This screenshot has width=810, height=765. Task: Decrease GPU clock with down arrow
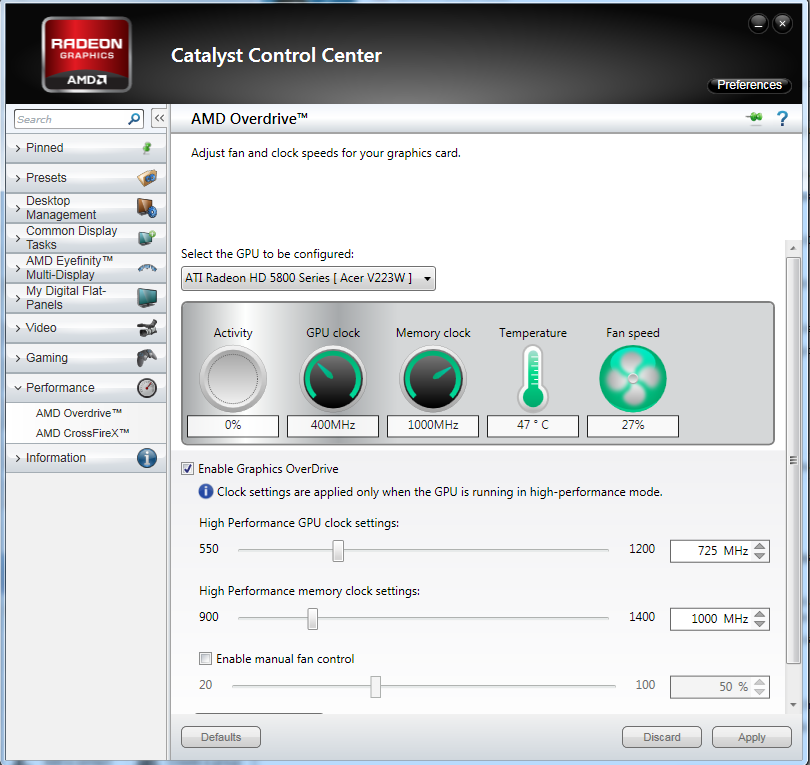pos(759,555)
